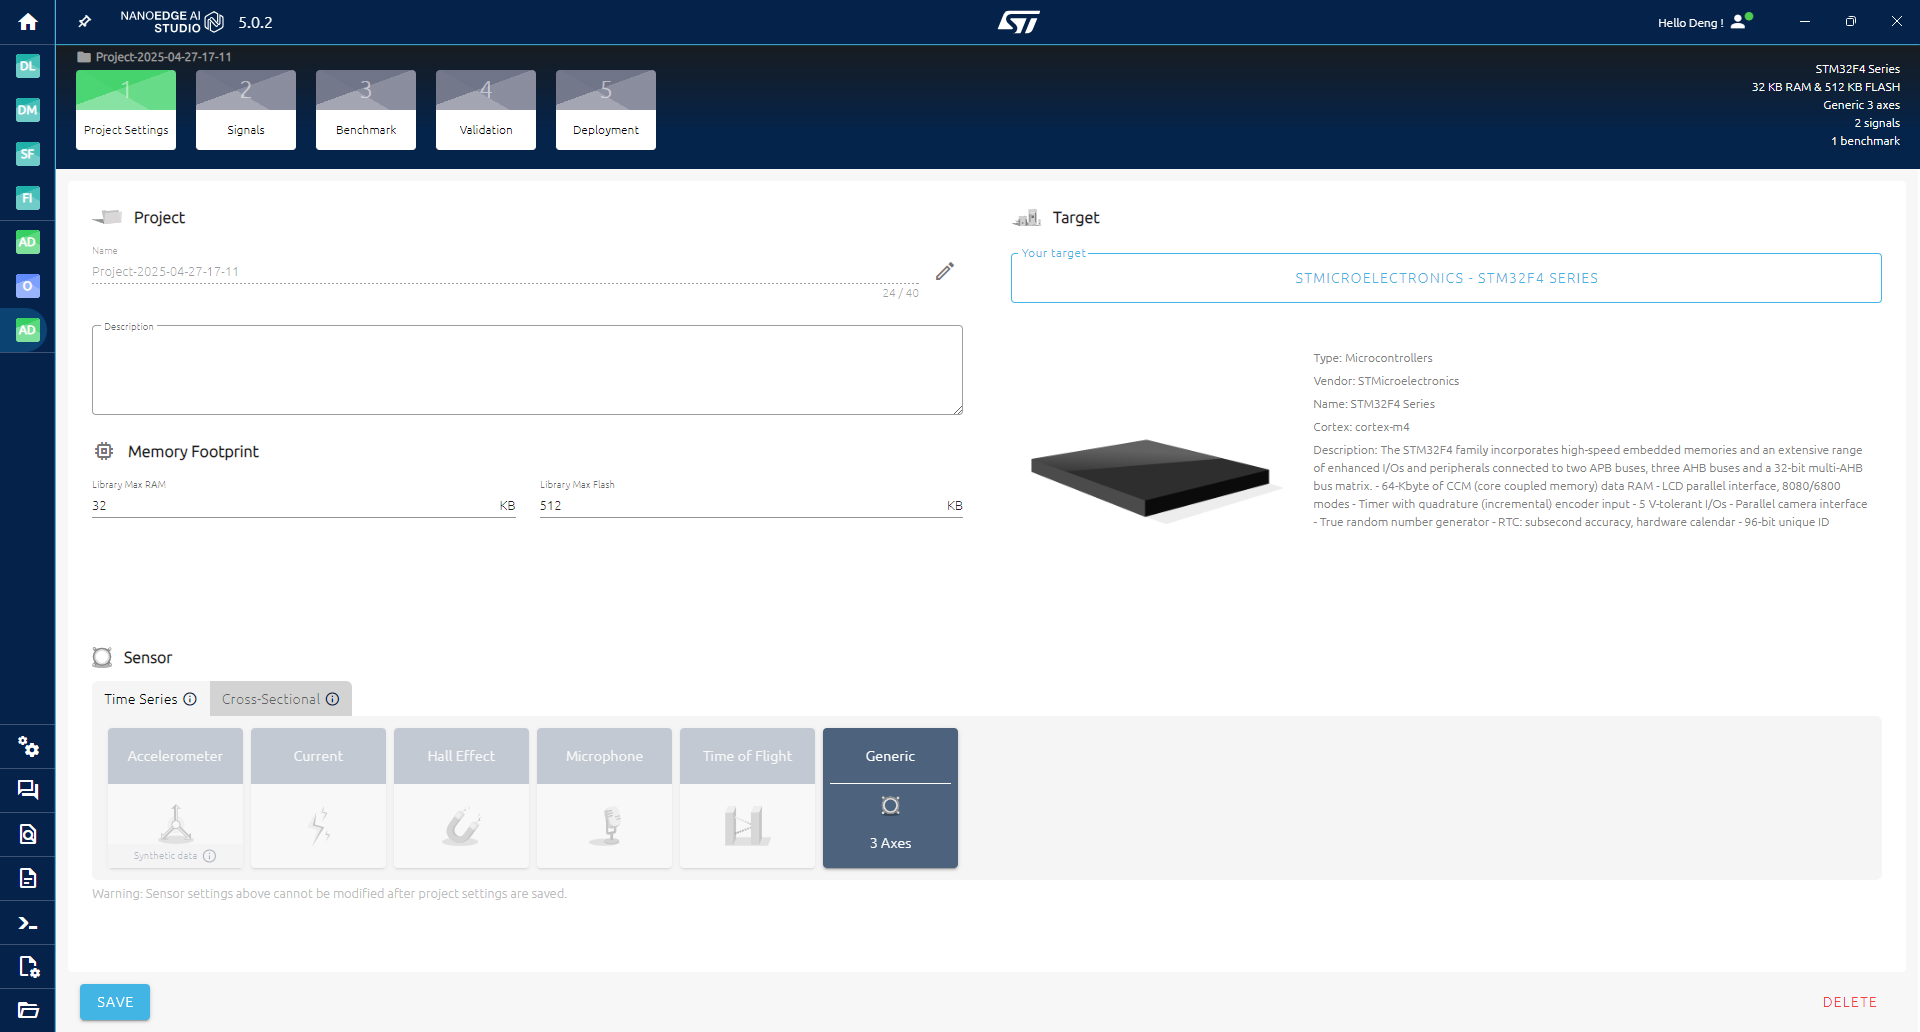
Task: Go to step 2 Signals
Action: click(246, 110)
